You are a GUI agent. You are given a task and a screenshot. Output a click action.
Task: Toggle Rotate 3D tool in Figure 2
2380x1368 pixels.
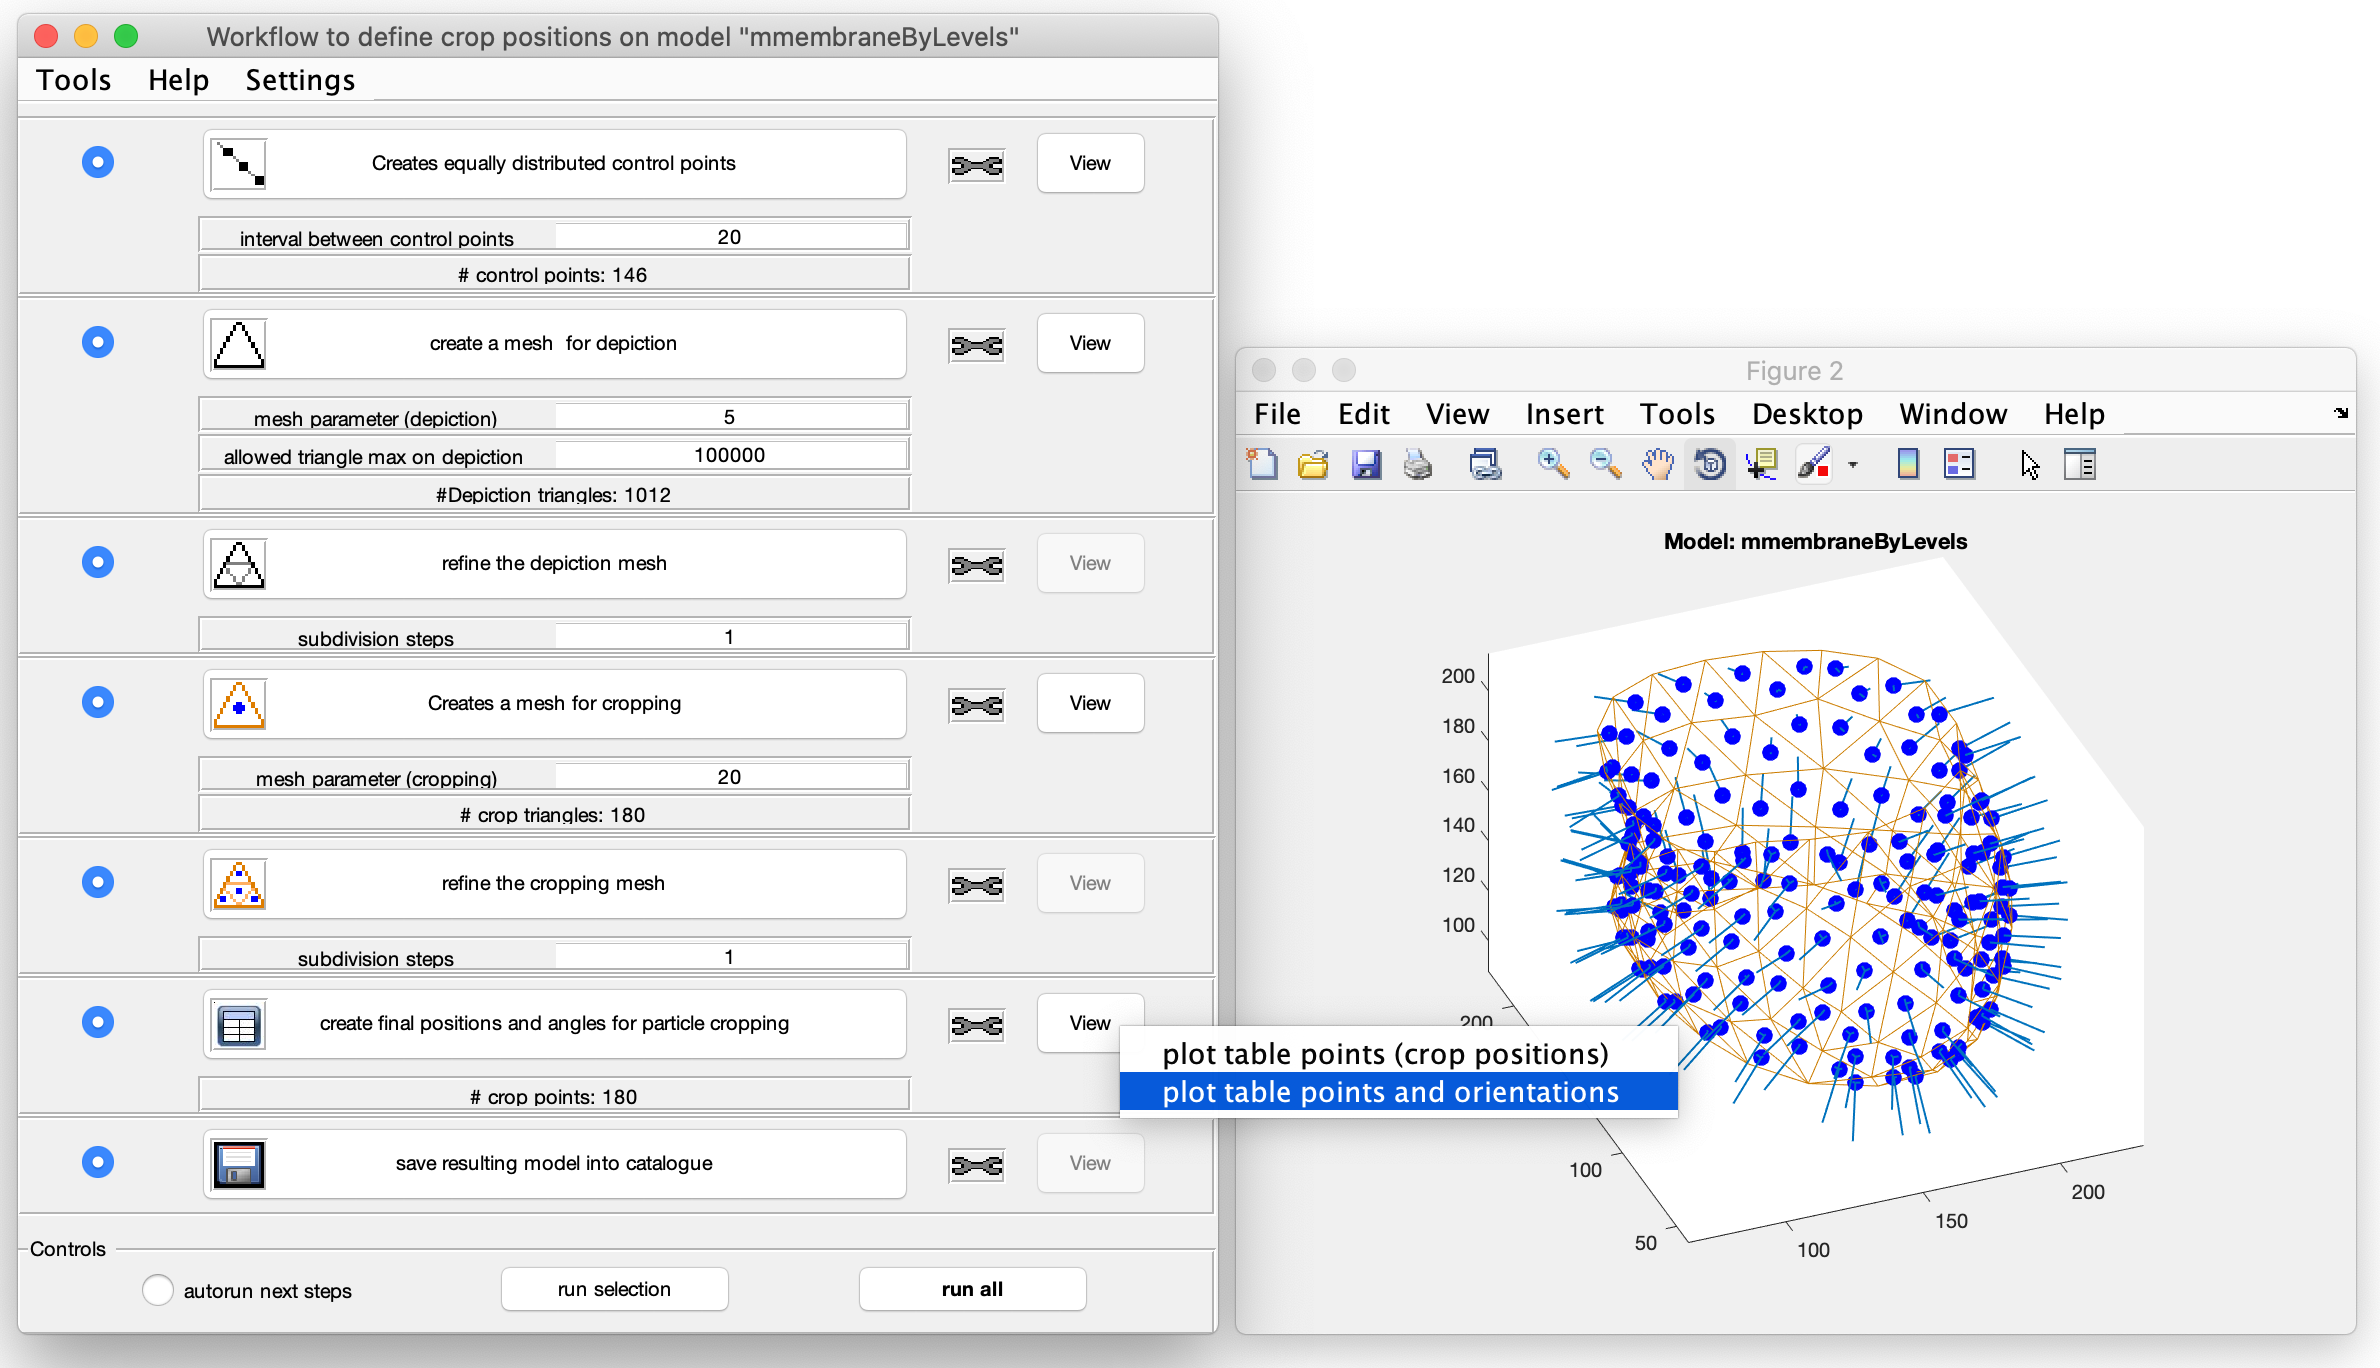tap(1710, 464)
